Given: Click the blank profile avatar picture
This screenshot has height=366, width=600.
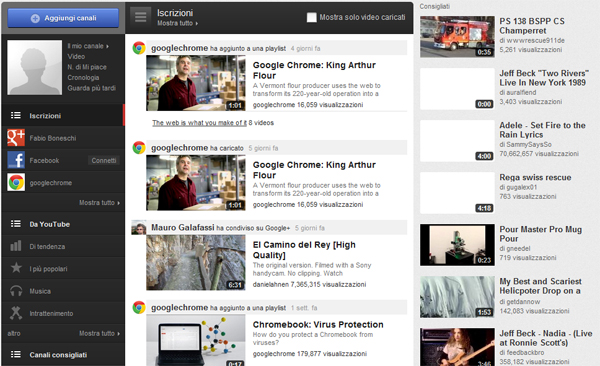Looking at the screenshot, I should tap(34, 67).
